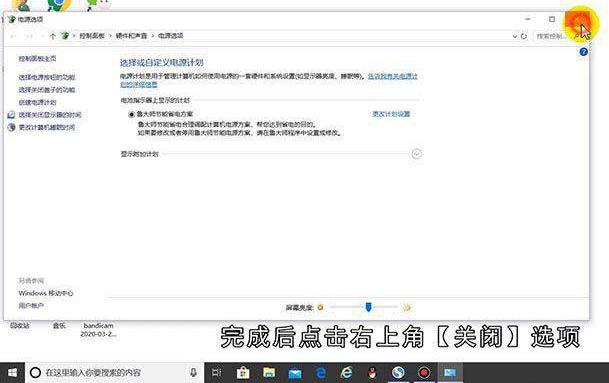Open the Mail app from the taskbar
This screenshot has width=609, height=383.
295,373
